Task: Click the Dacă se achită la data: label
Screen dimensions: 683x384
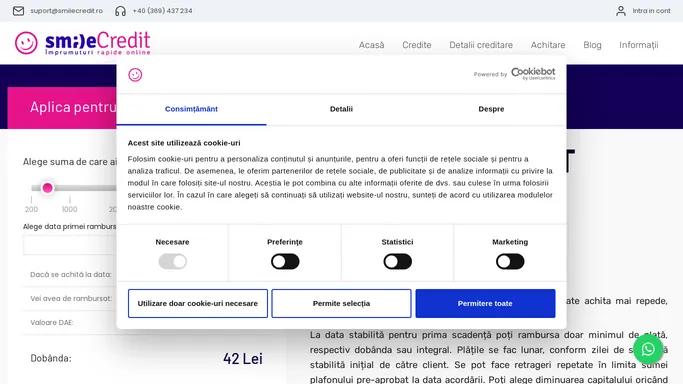Action: coord(71,275)
